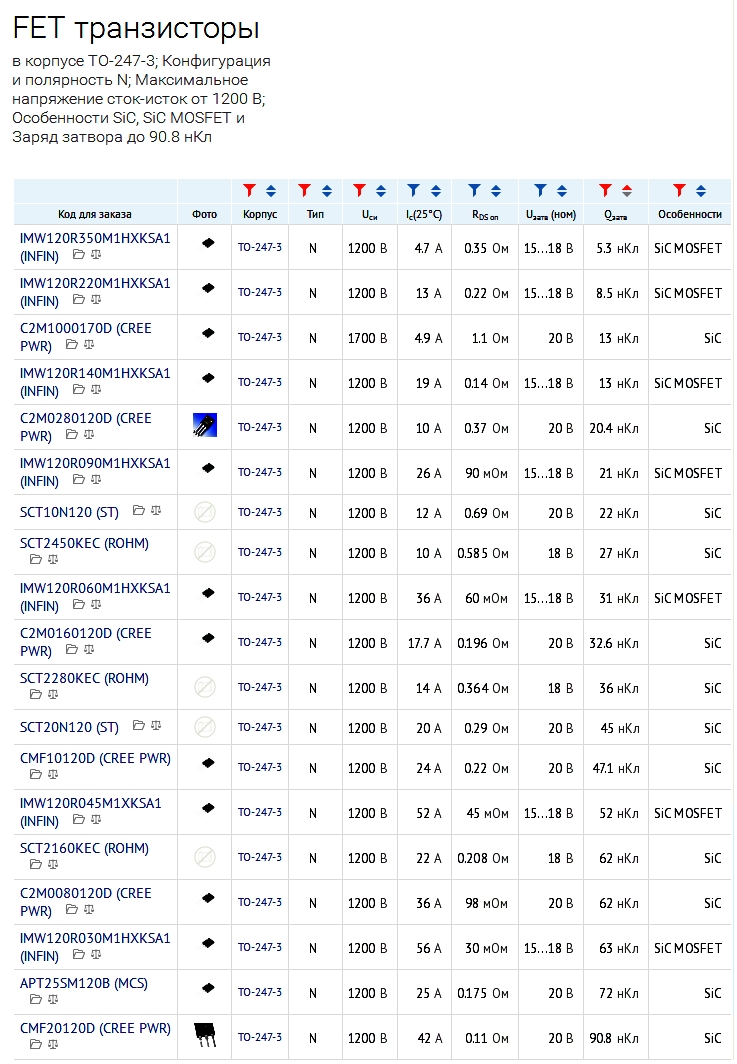
Task: Open the Корпус column filter funnel
Action: pos(249,190)
